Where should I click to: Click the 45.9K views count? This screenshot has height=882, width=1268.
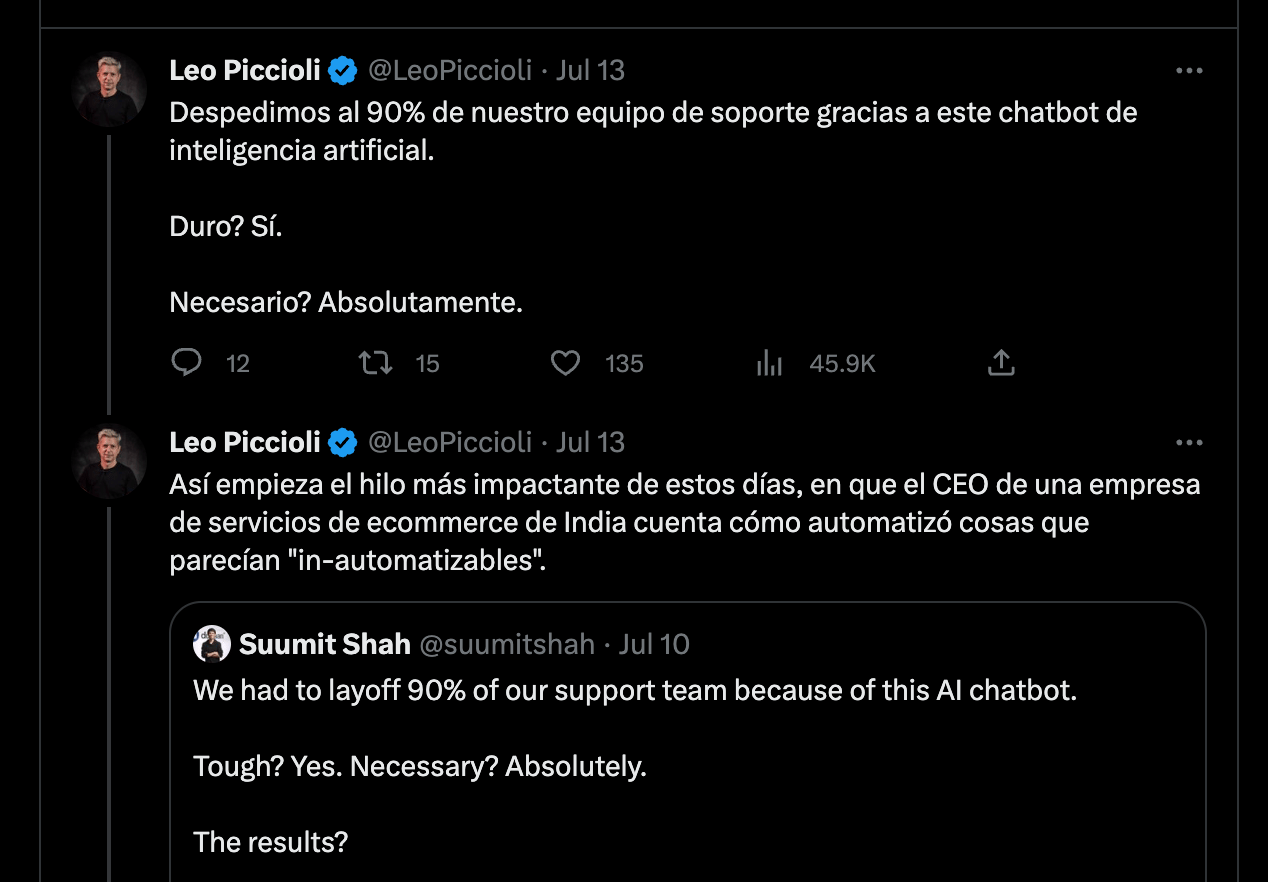pos(842,364)
